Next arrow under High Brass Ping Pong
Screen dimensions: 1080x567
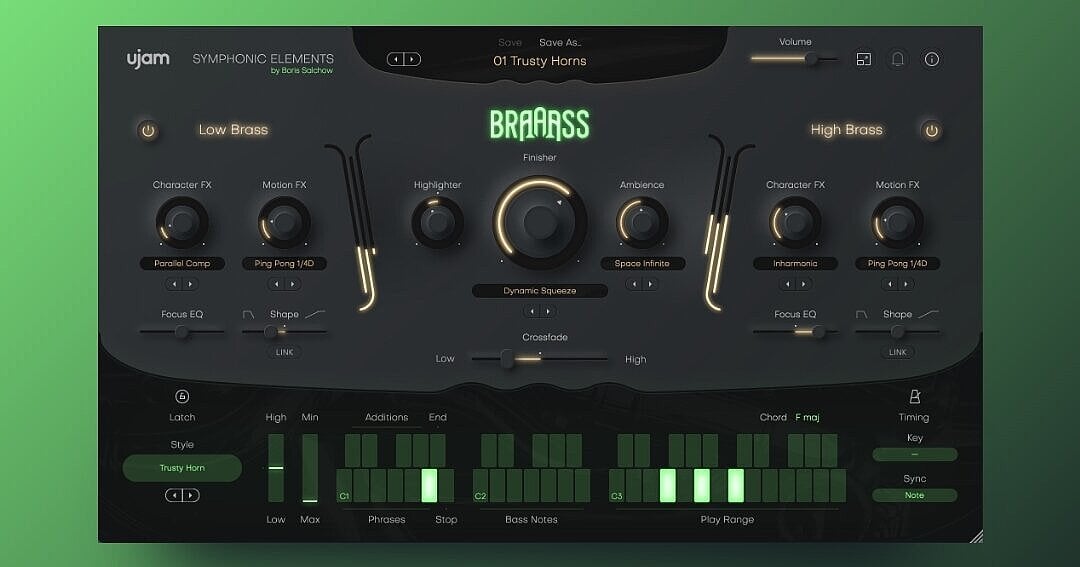click(906, 284)
